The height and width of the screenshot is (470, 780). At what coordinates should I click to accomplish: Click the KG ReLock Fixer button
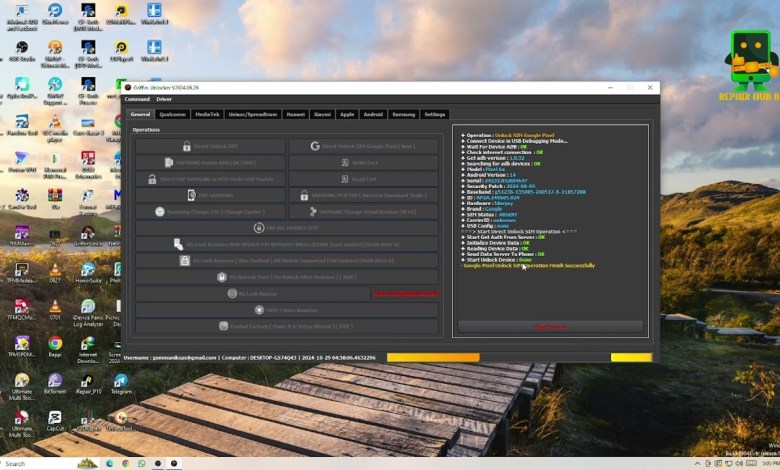pos(287,277)
